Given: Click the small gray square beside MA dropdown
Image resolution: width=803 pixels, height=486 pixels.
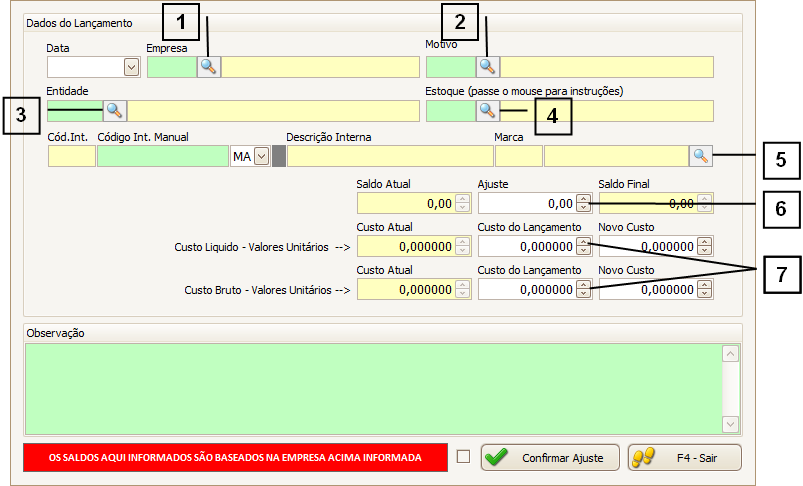Looking at the screenshot, I should (279, 156).
